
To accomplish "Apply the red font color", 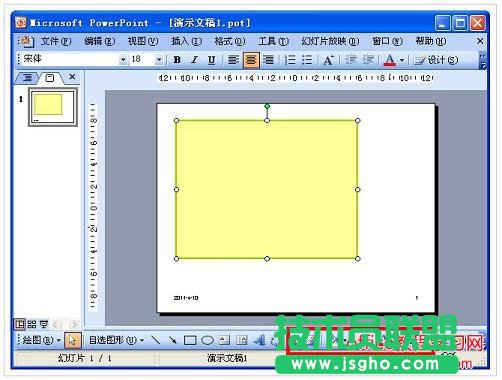I will [x=389, y=60].
